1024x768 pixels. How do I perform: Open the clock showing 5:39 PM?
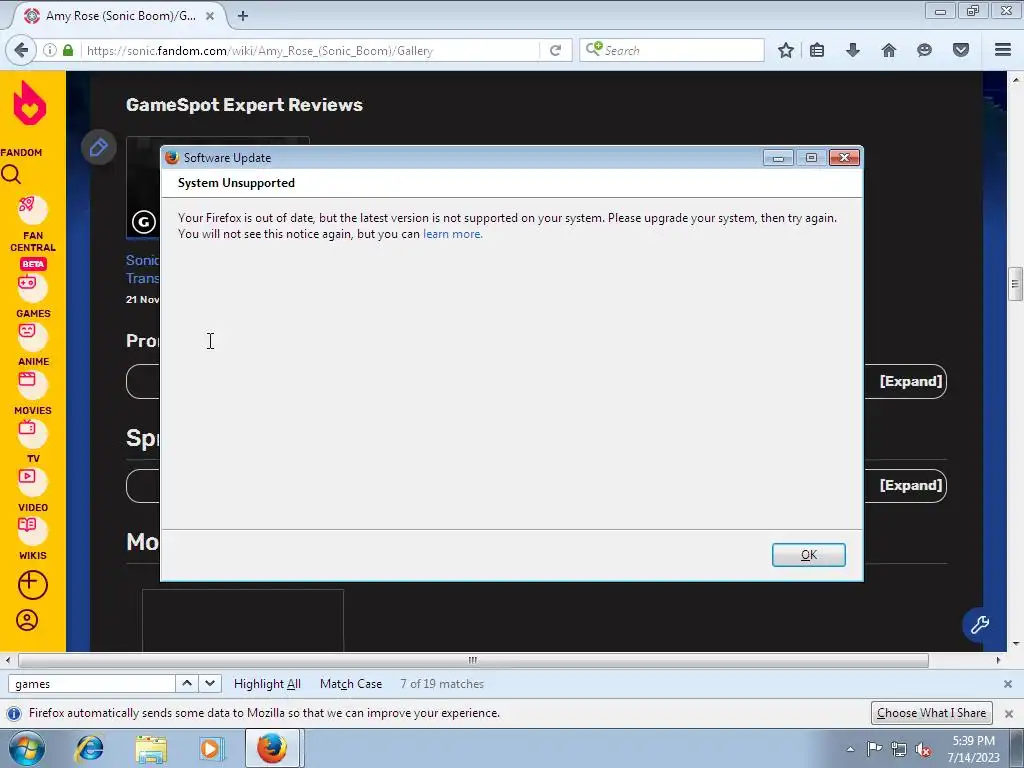tap(973, 748)
